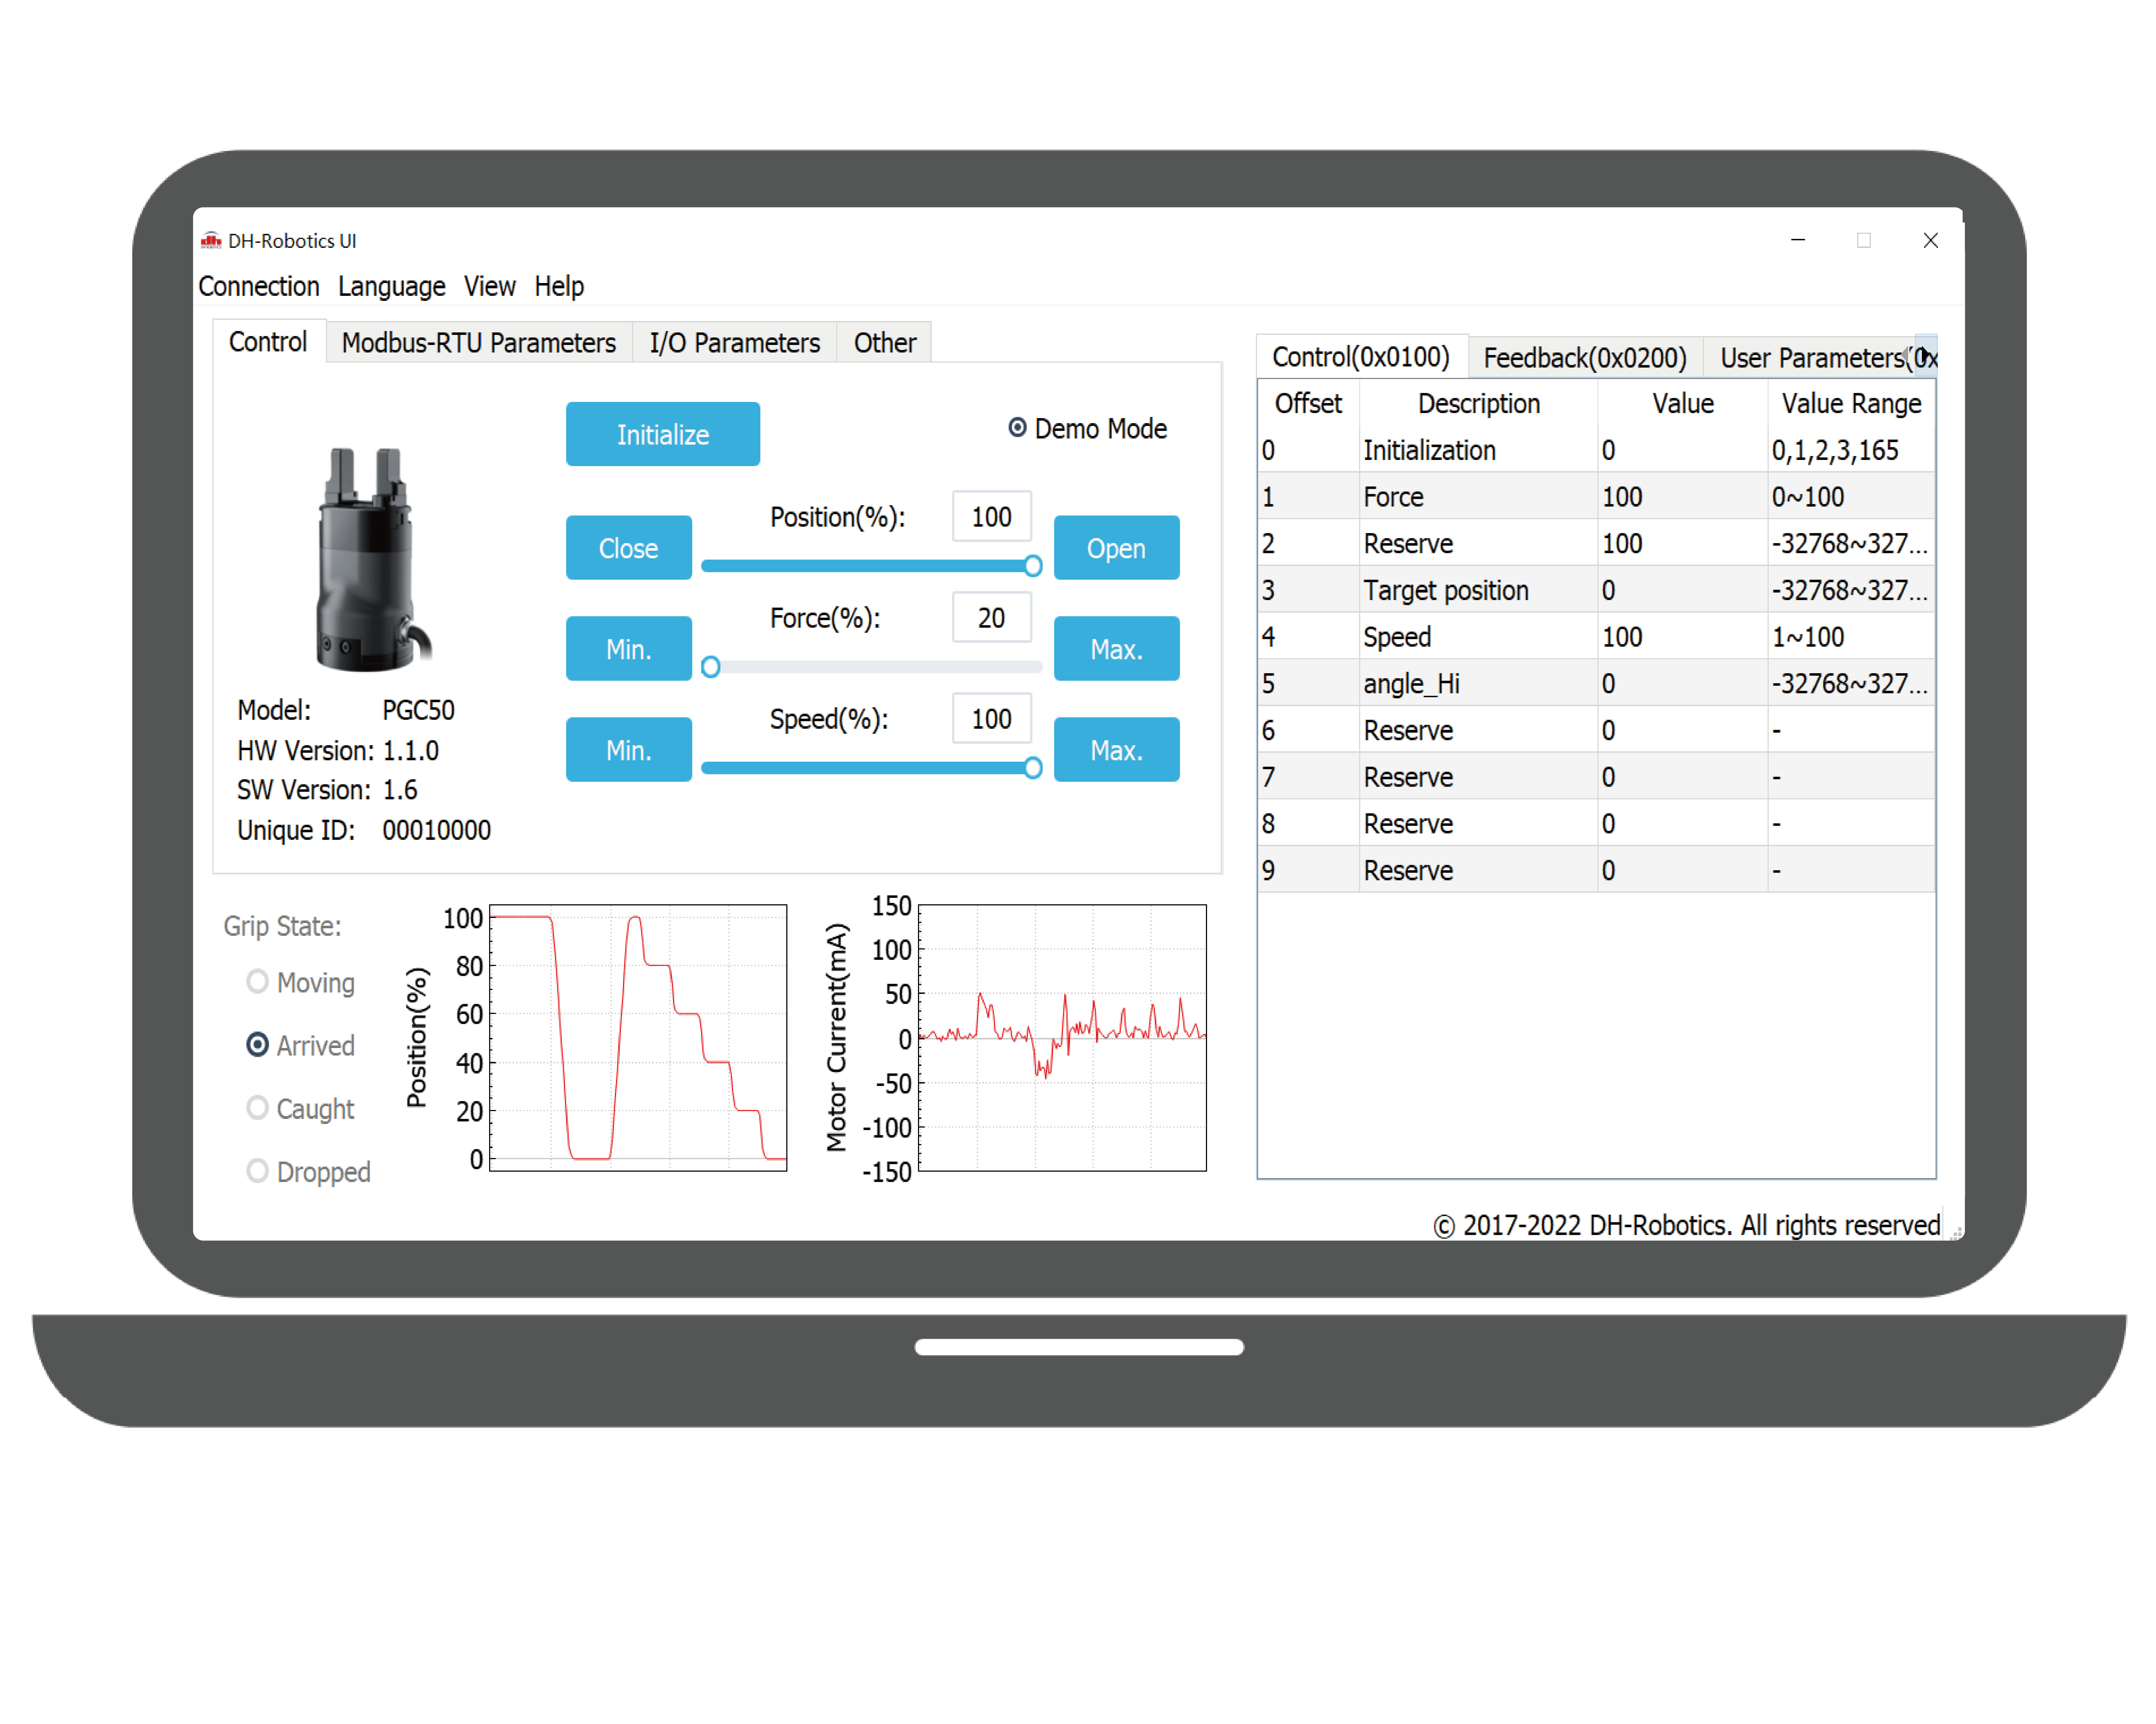Click the Value column header
The height and width of the screenshot is (1724, 2156).
coord(1683,404)
